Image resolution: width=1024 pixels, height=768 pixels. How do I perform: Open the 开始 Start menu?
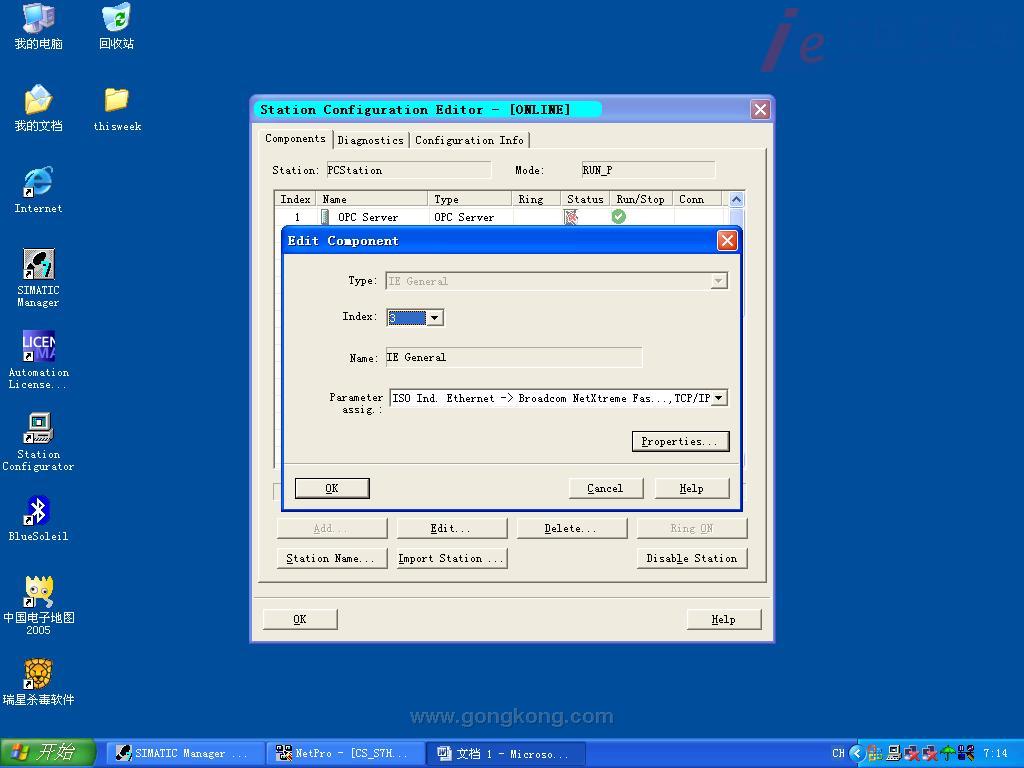48,753
